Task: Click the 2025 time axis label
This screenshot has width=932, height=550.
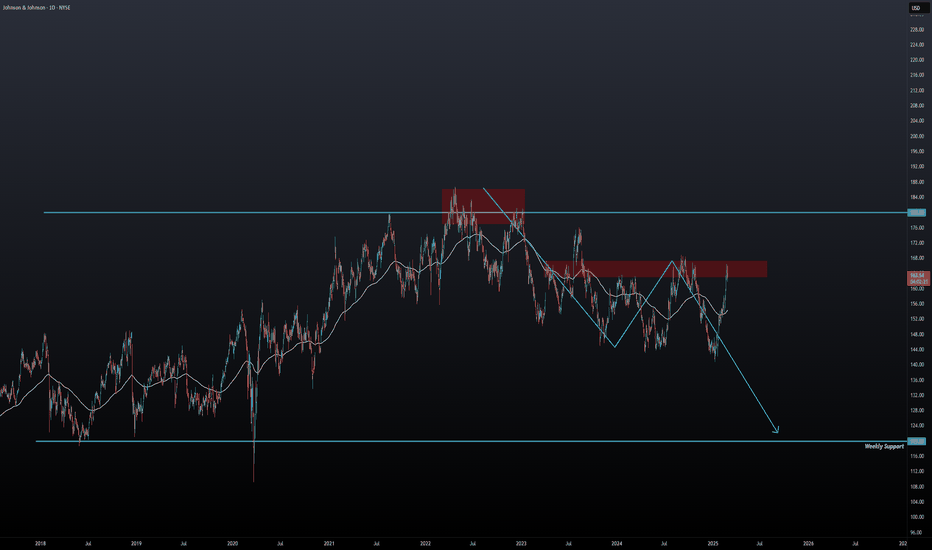Action: tap(713, 543)
